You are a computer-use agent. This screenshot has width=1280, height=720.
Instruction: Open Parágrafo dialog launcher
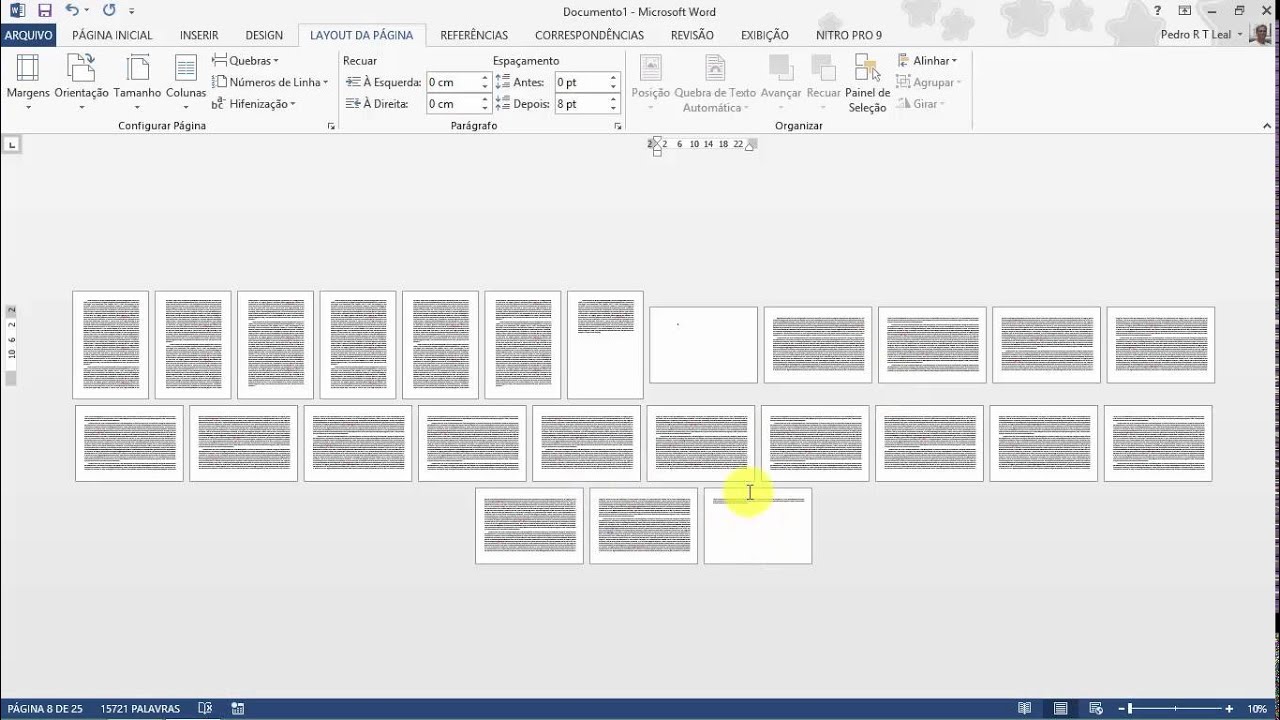click(x=617, y=127)
